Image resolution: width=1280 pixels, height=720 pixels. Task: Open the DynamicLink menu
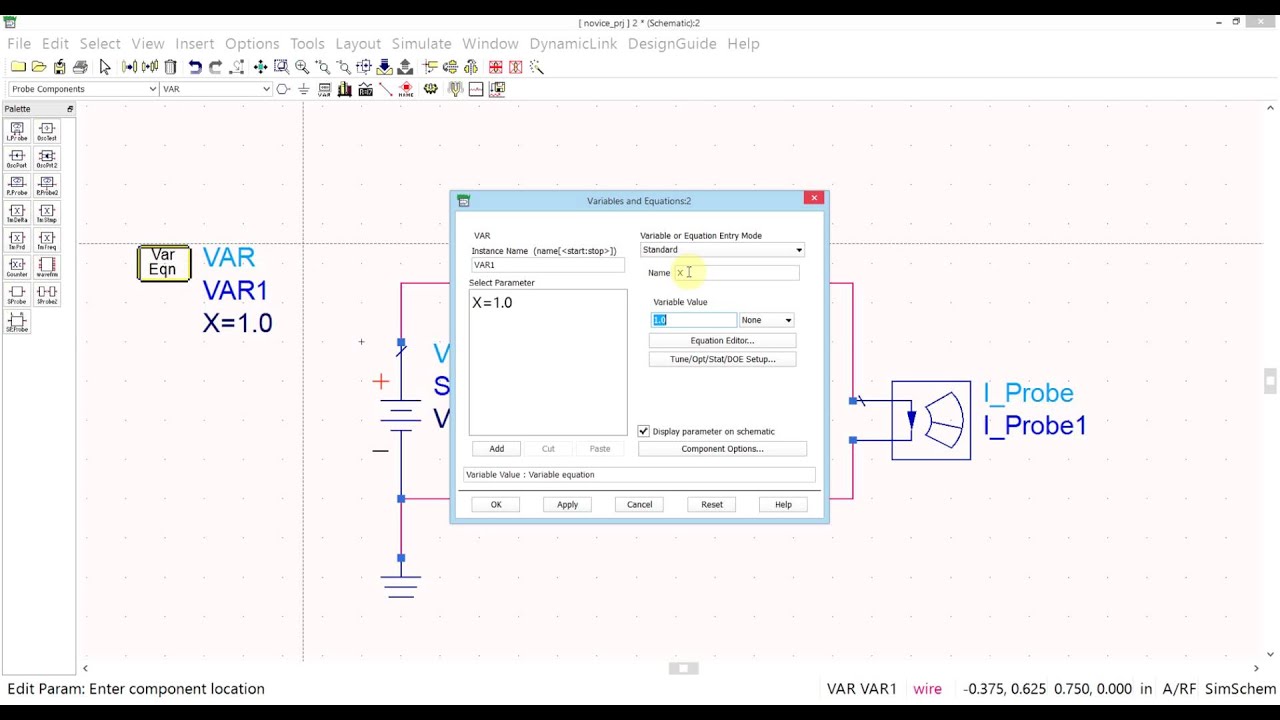pyautogui.click(x=573, y=44)
